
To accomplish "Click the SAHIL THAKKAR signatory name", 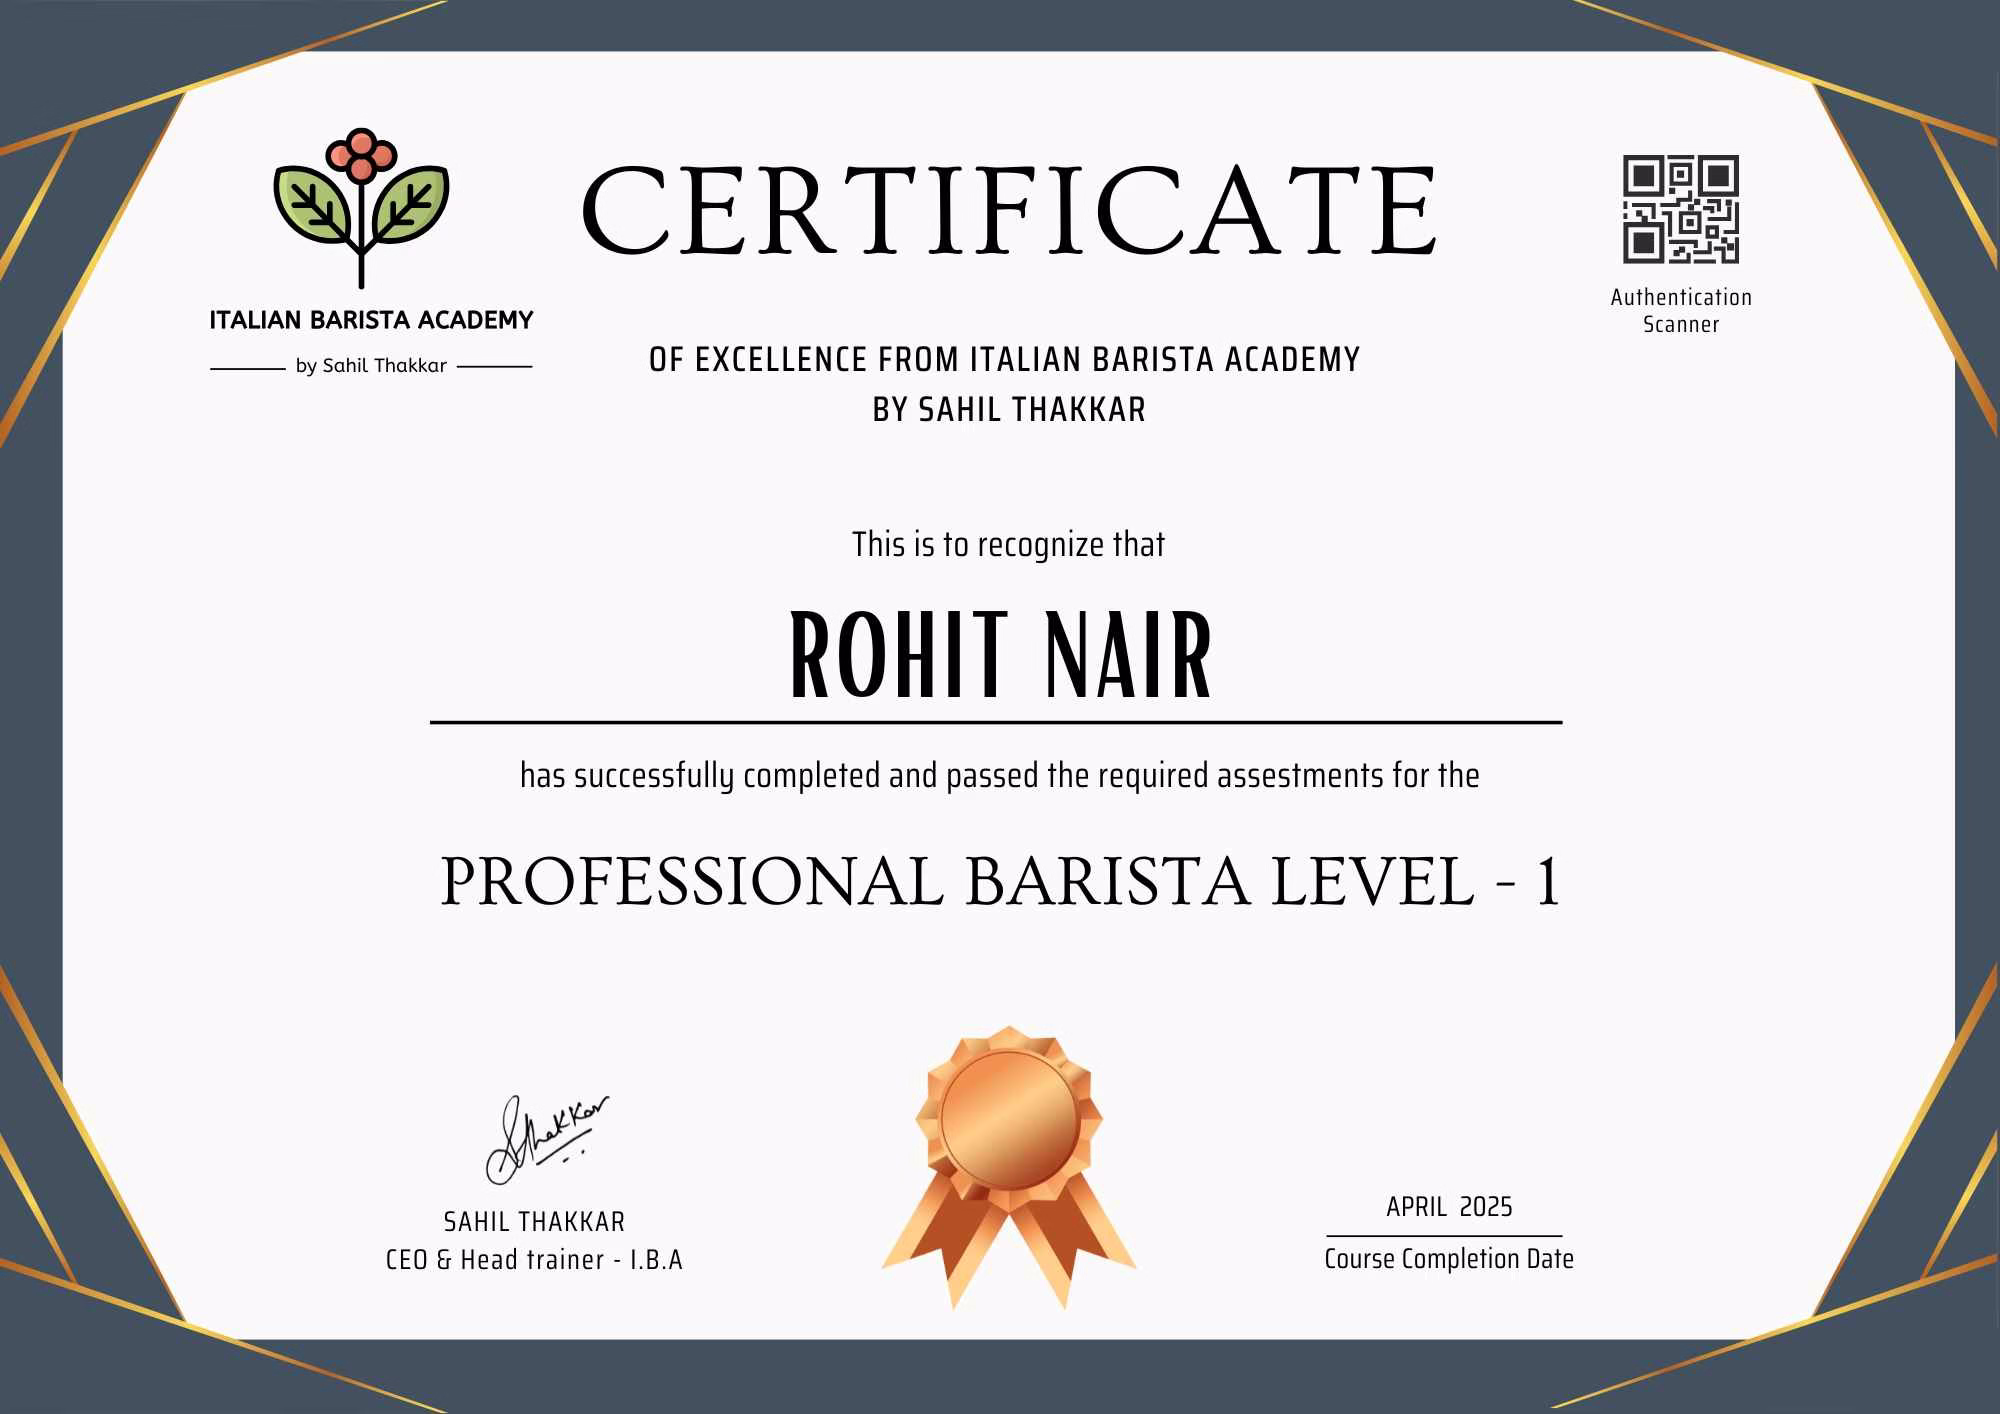I will point(534,1222).
